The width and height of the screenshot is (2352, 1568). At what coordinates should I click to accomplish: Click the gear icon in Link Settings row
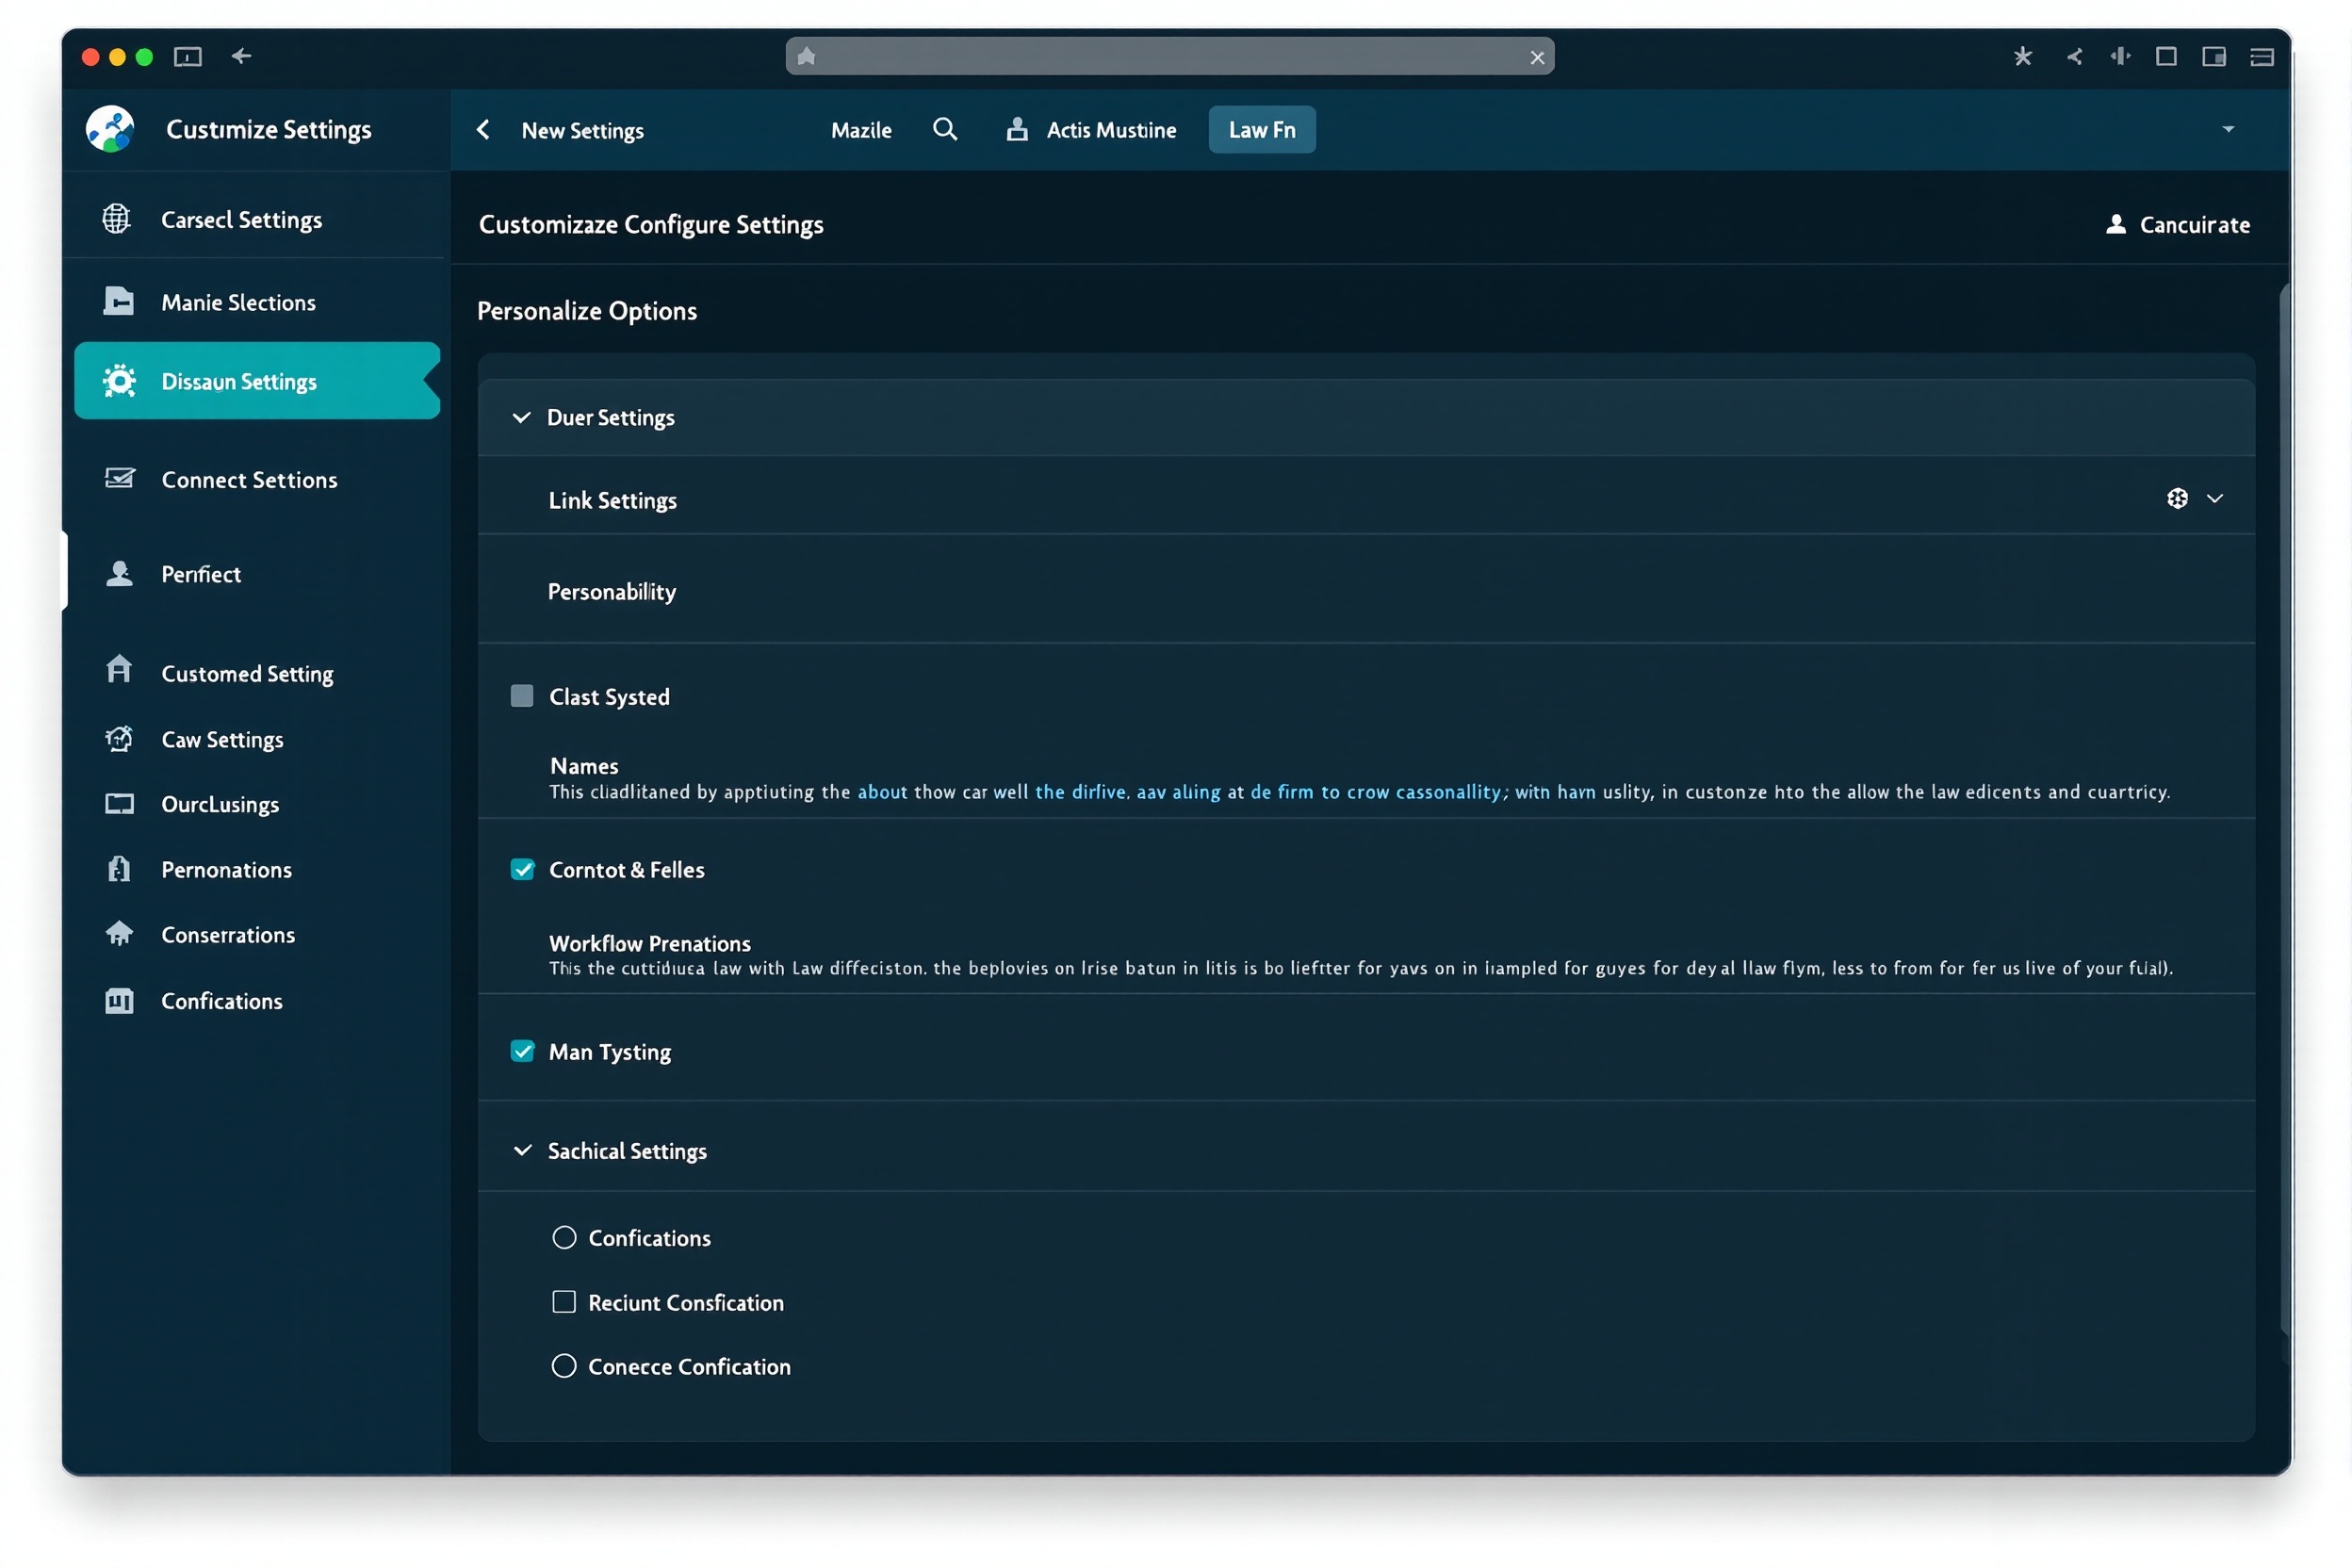click(x=2177, y=498)
